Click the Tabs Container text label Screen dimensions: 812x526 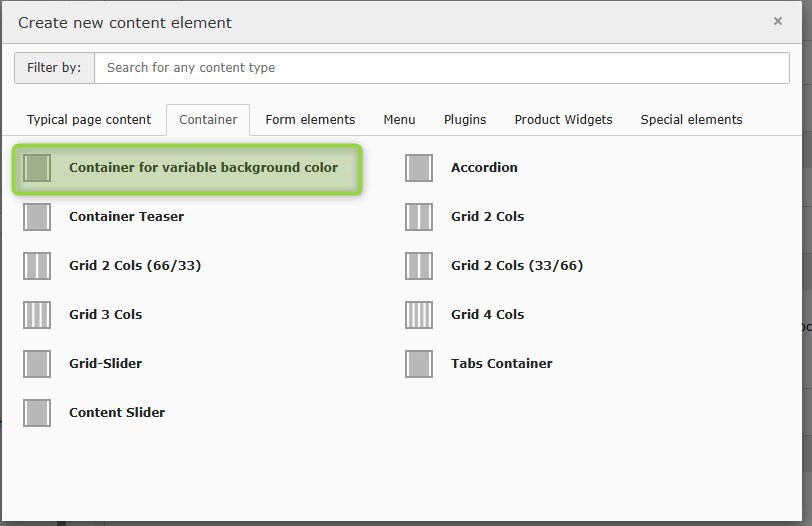pyautogui.click(x=501, y=364)
